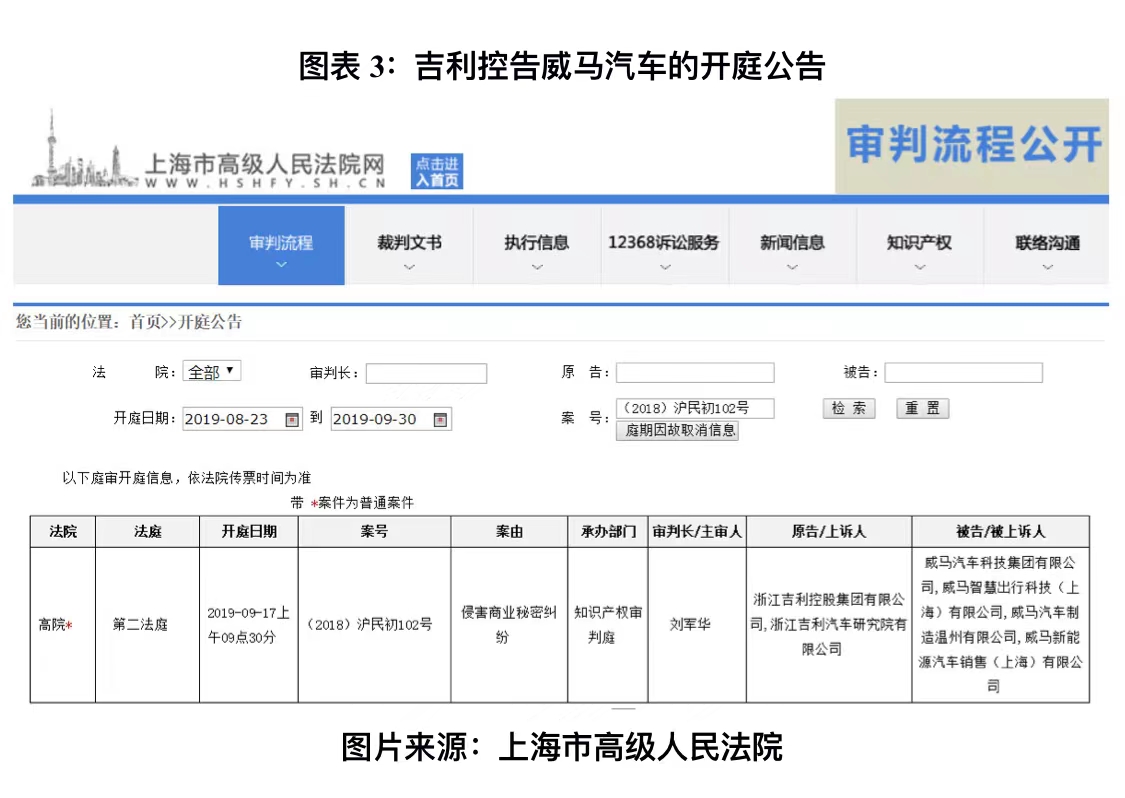Click the 点击进入首页 badge
The image size is (1125, 798).
tap(435, 168)
